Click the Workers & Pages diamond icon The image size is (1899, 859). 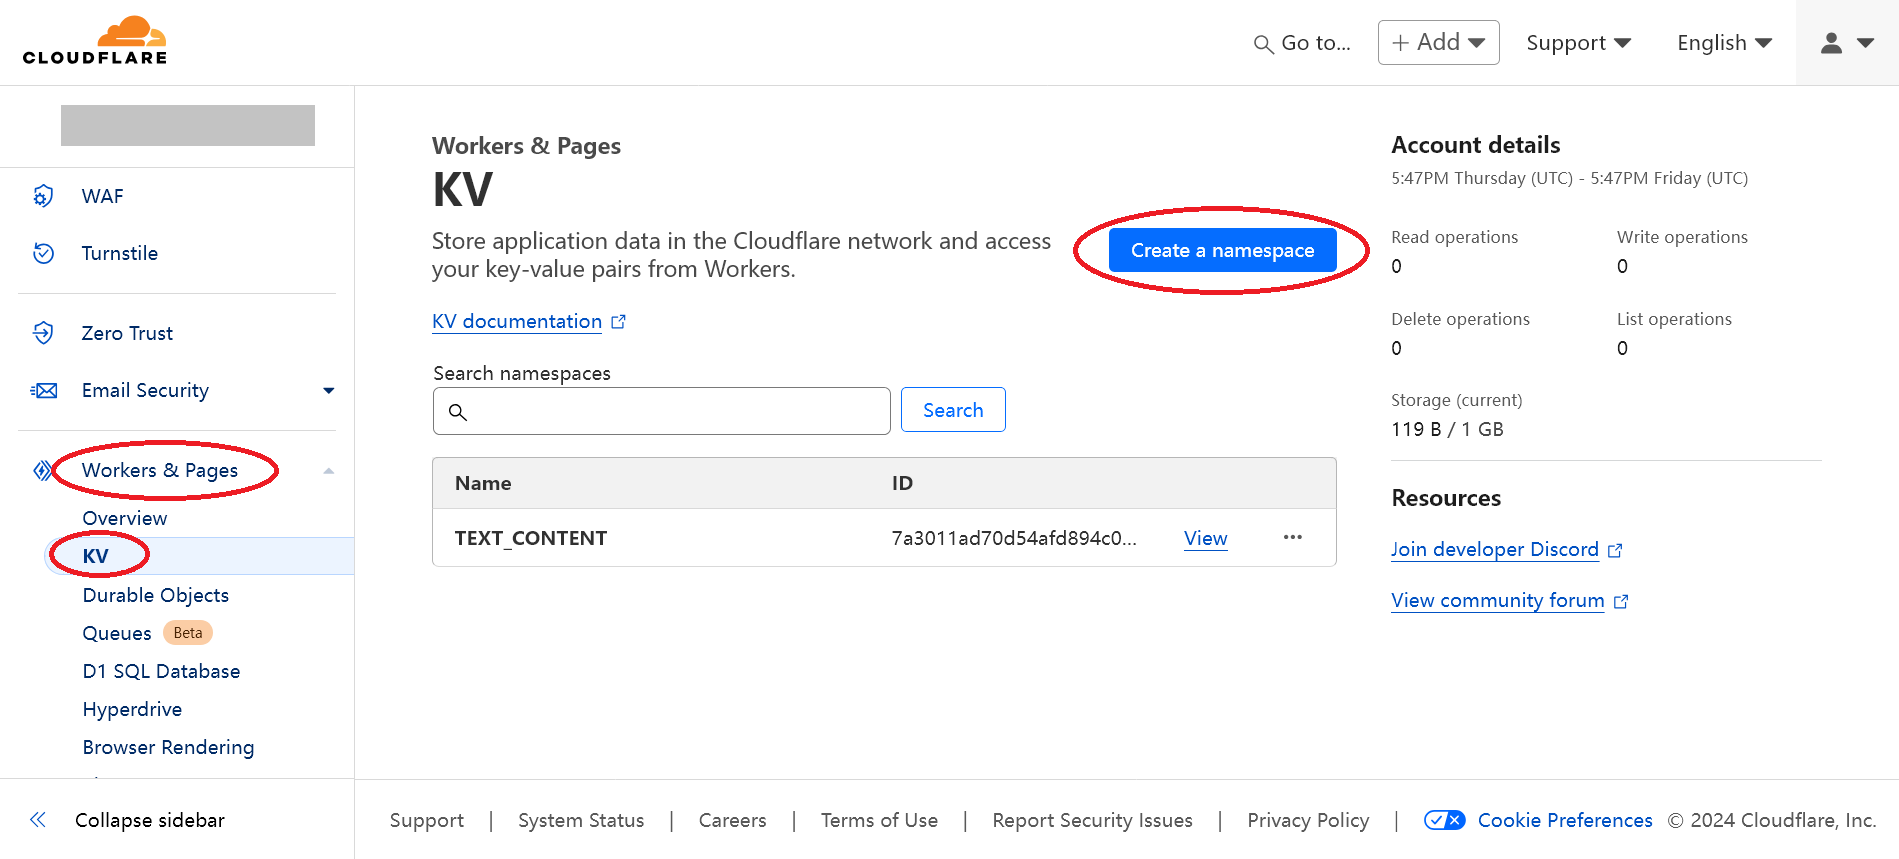(43, 470)
